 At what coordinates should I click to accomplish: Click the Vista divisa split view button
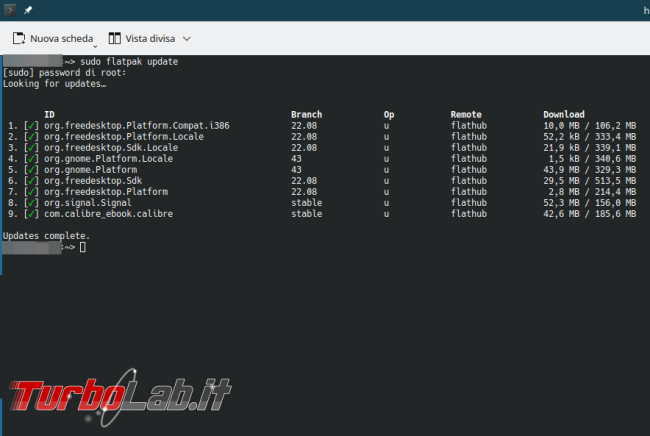pos(142,39)
